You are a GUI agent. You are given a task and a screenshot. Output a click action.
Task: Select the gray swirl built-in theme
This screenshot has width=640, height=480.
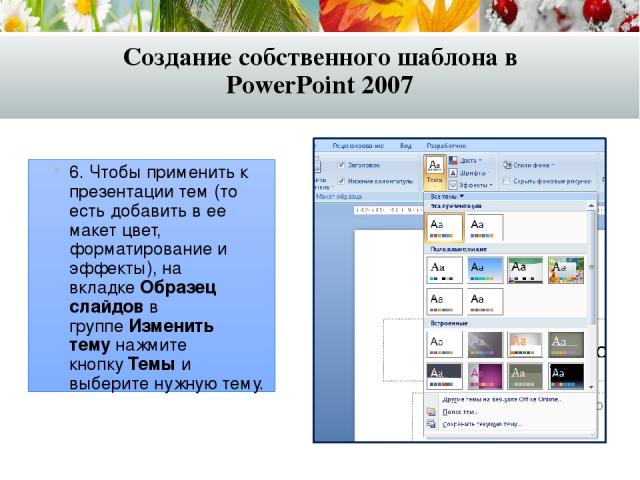484,344
